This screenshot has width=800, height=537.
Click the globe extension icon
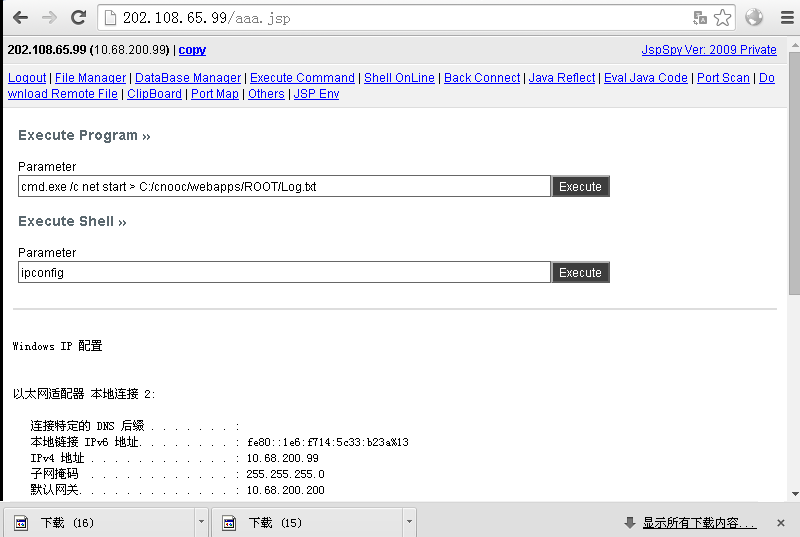[x=754, y=17]
